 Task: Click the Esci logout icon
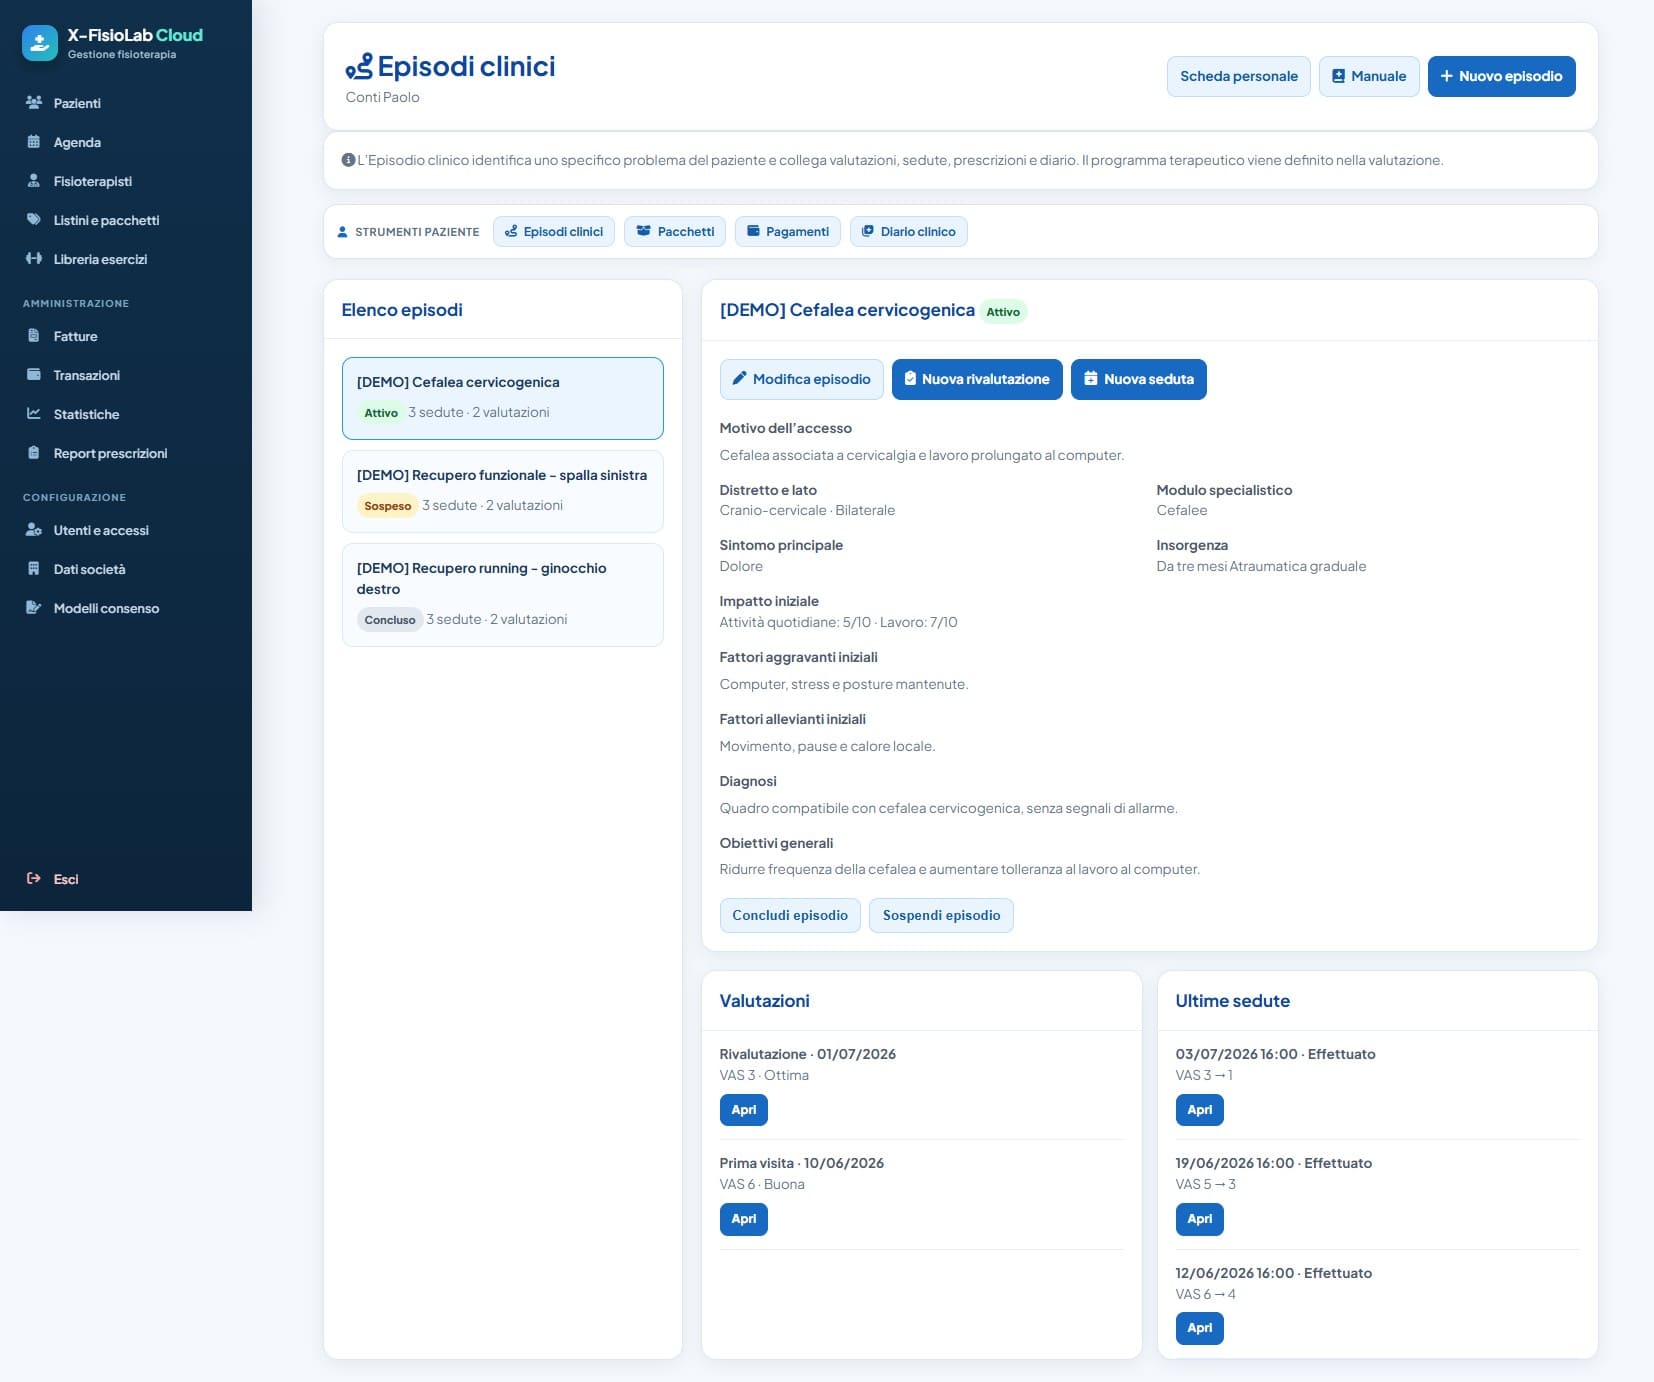pyautogui.click(x=34, y=879)
